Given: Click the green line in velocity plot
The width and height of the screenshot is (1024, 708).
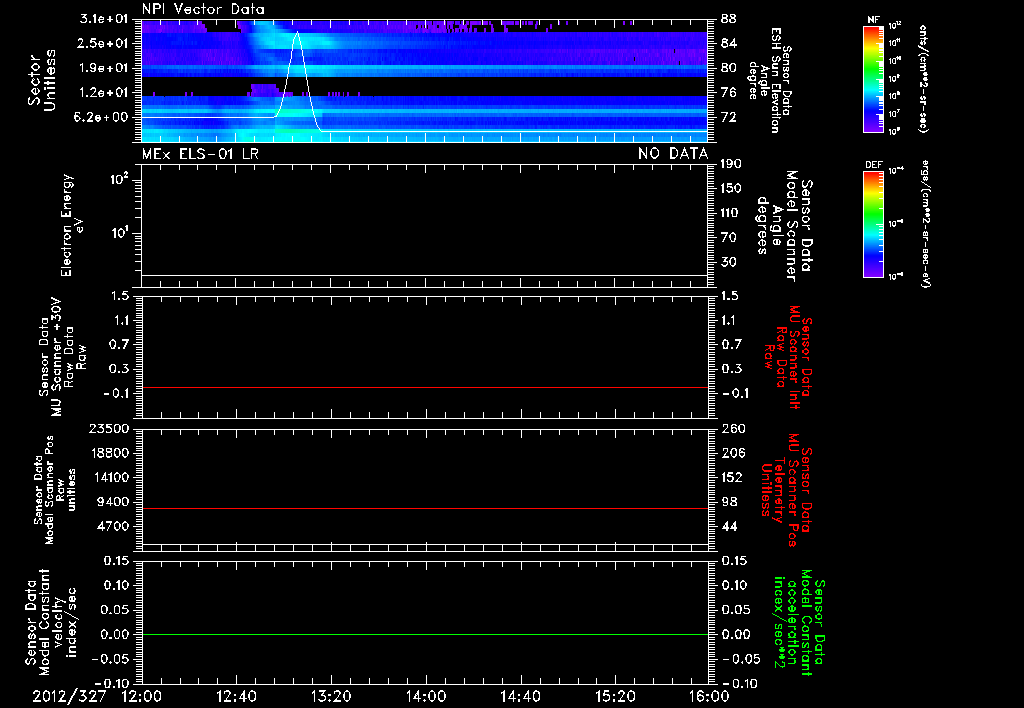Looking at the screenshot, I should [x=424, y=634].
